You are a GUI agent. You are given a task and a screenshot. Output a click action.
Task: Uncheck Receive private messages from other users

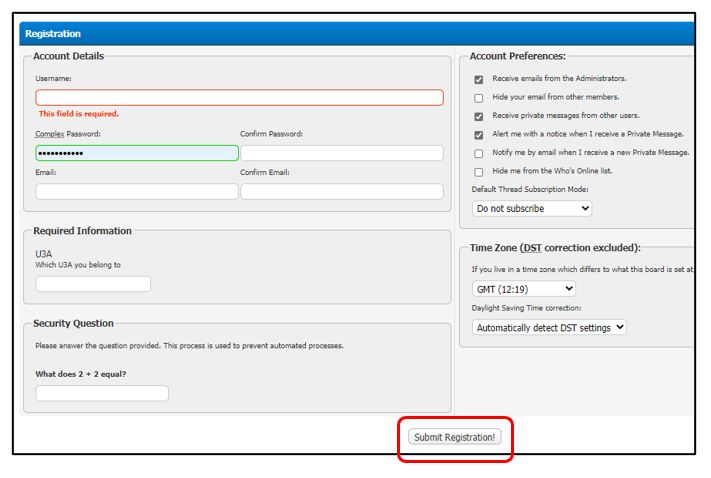click(x=479, y=116)
